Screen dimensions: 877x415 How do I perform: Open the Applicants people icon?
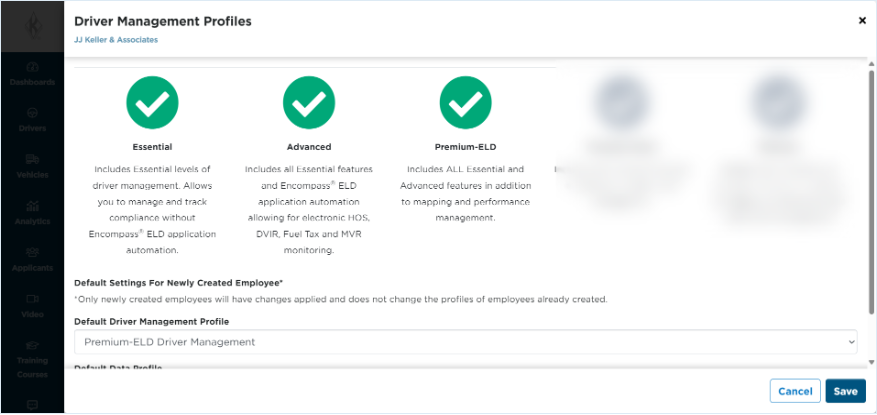pos(32,253)
